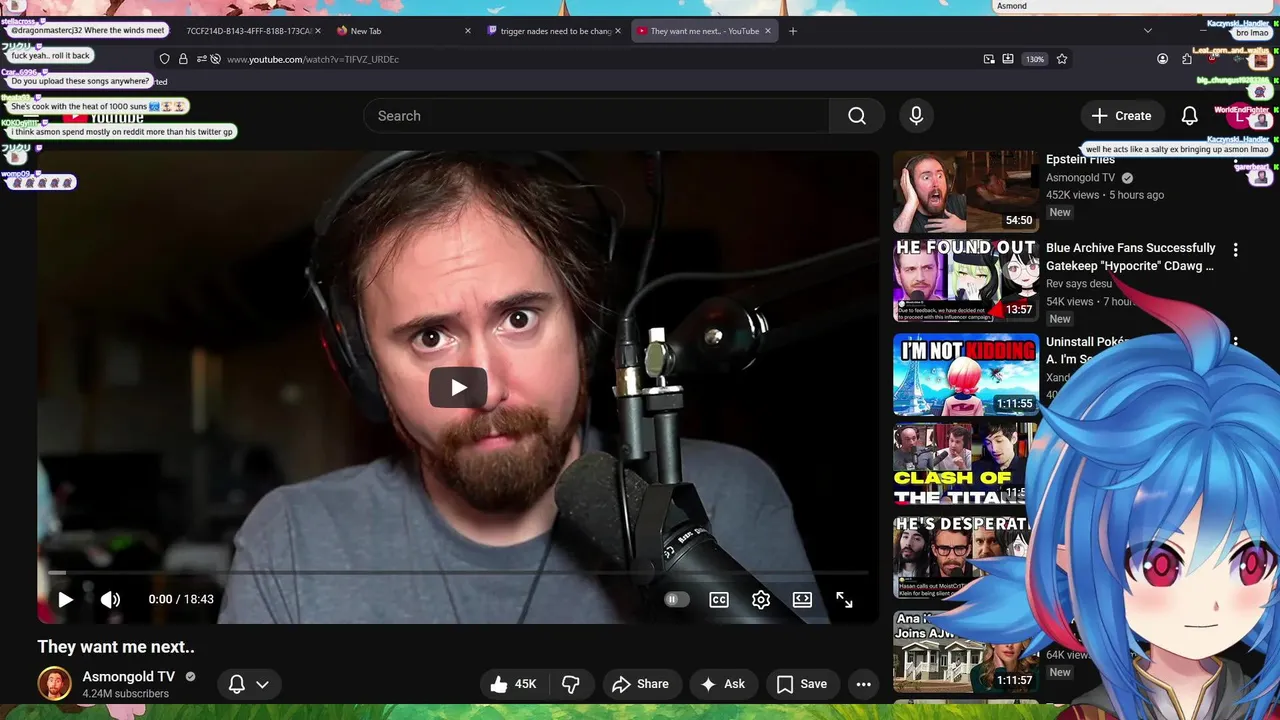
Task: Open options menu for Blue Archive video
Action: point(1235,250)
